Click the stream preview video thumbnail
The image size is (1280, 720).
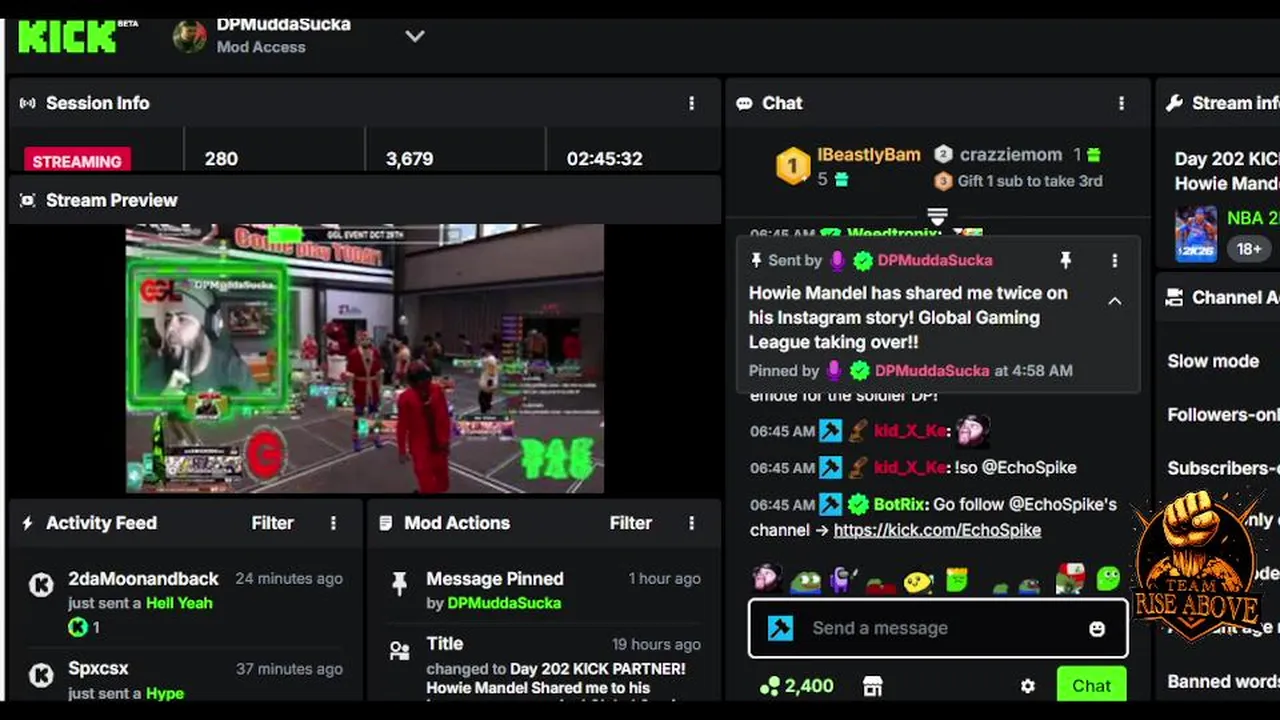(364, 358)
